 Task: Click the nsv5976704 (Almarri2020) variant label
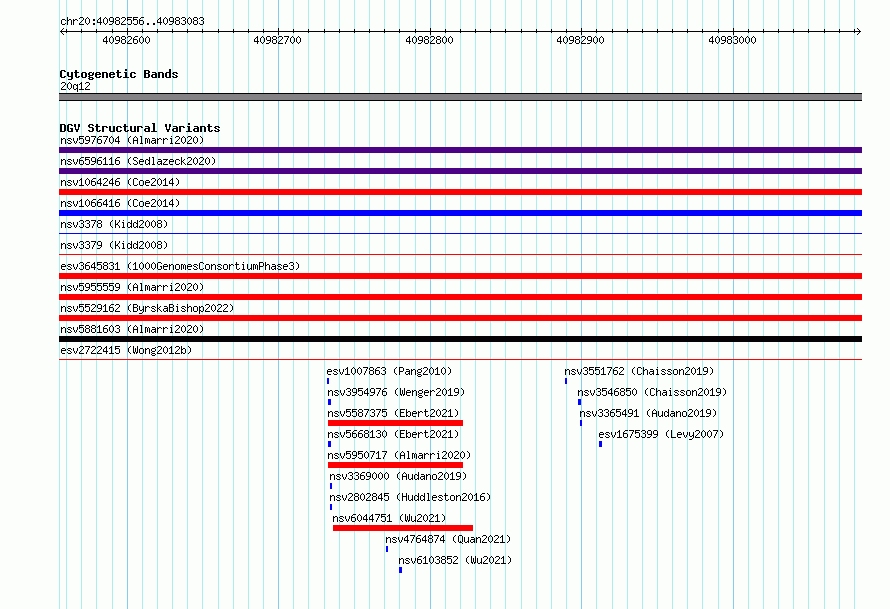pyautogui.click(x=132, y=140)
